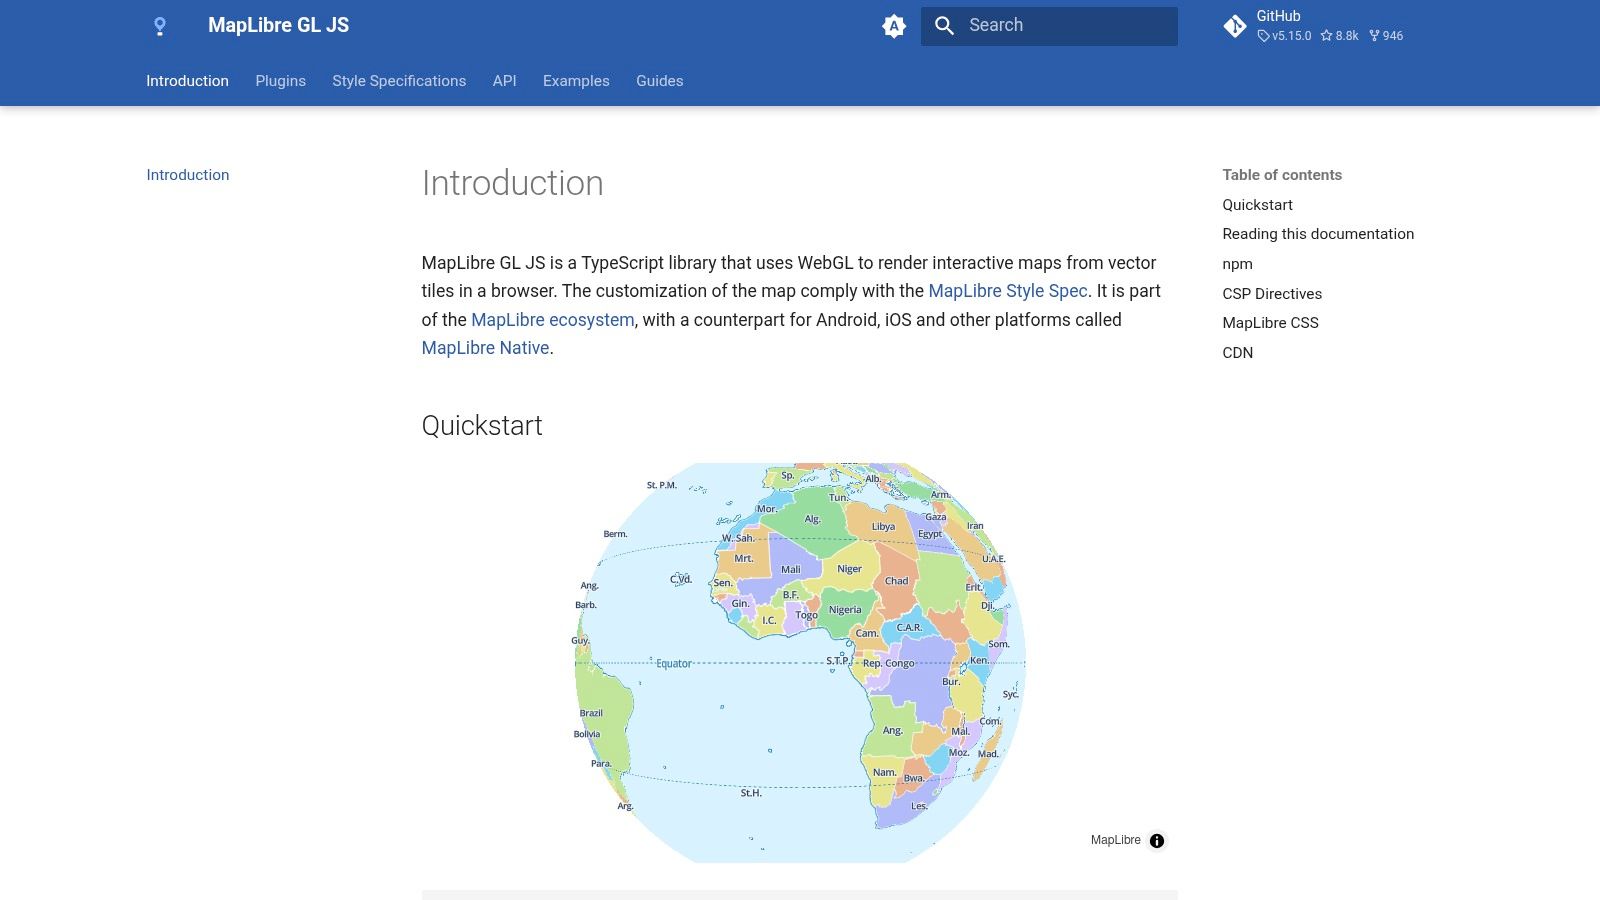This screenshot has height=900, width=1600.
Task: Select Introduction in the left sidebar
Action: (187, 175)
